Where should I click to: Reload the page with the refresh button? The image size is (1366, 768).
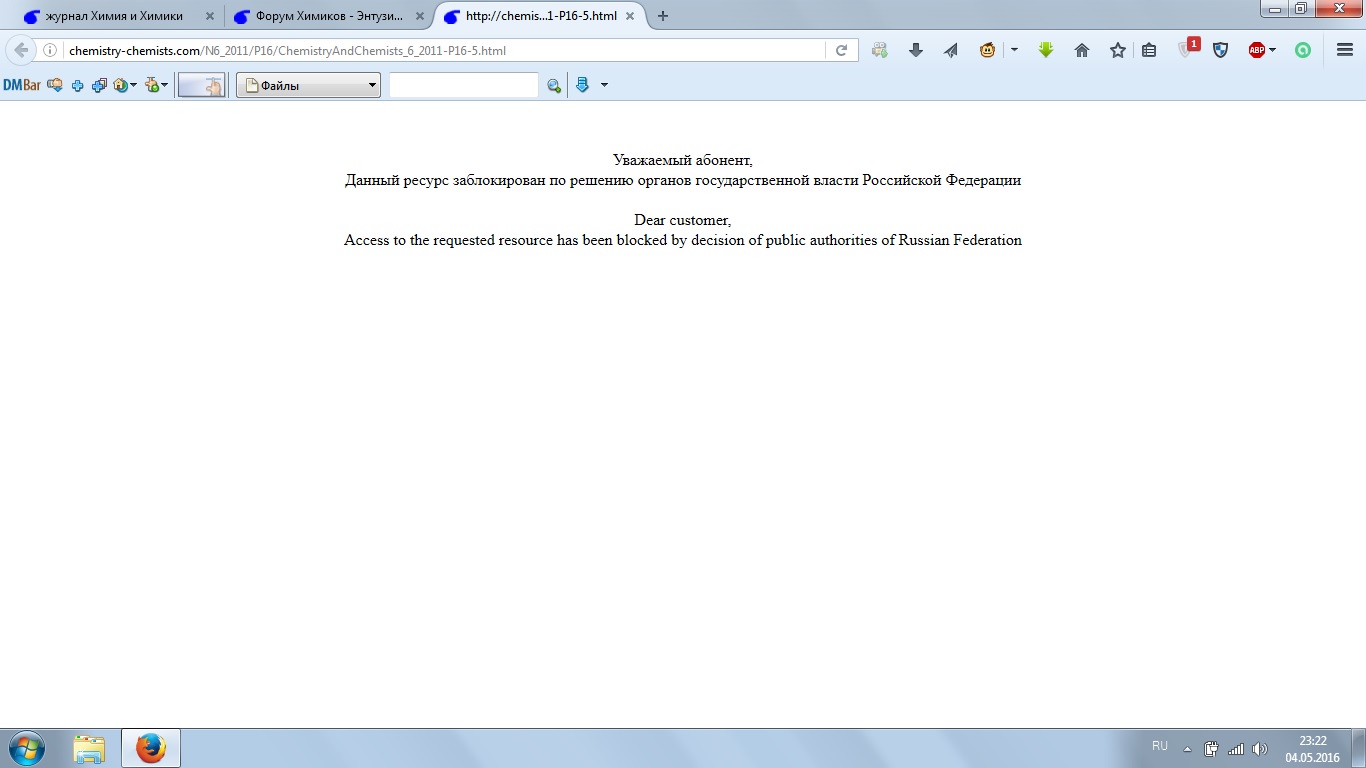tap(841, 50)
